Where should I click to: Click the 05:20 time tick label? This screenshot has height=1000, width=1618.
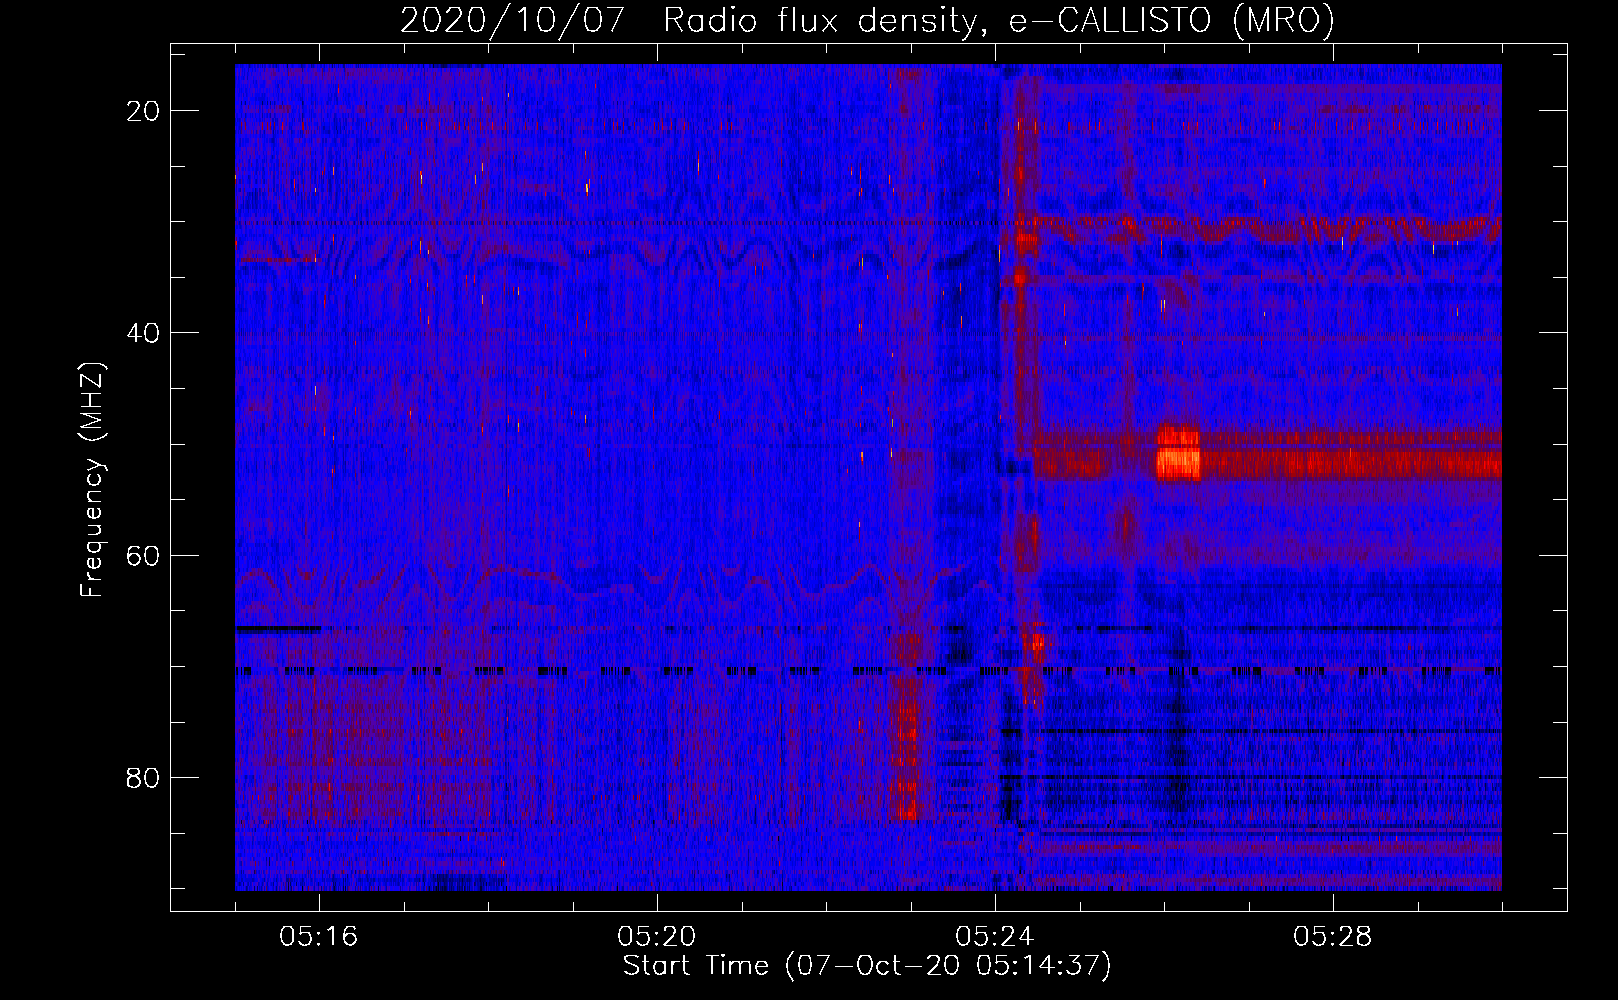(657, 937)
